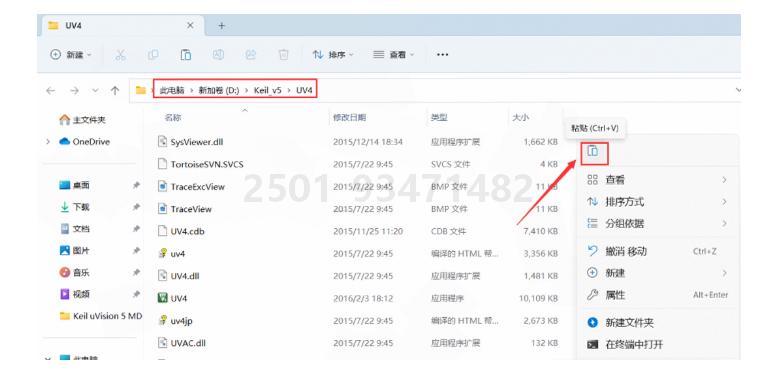Sort by the 名称 column header
This screenshot has height=374, width=779.
(173, 118)
